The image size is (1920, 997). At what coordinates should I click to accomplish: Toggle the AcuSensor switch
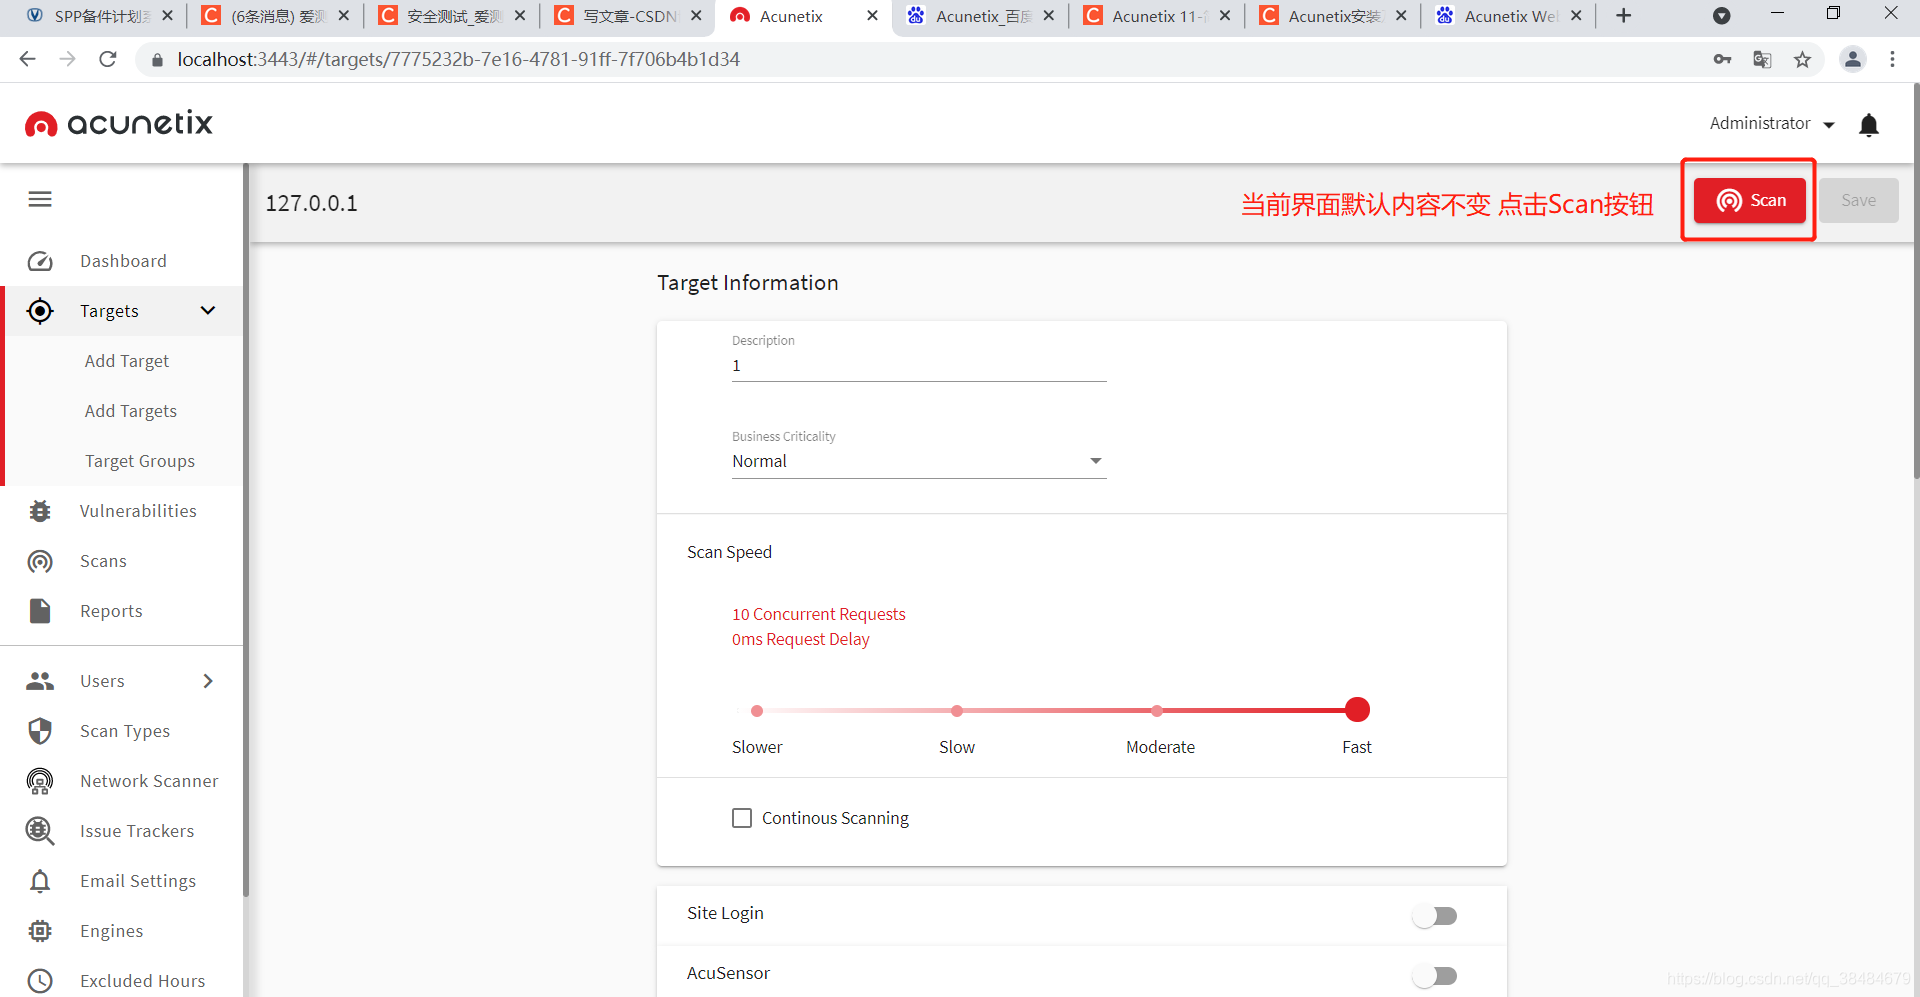pyautogui.click(x=1435, y=976)
